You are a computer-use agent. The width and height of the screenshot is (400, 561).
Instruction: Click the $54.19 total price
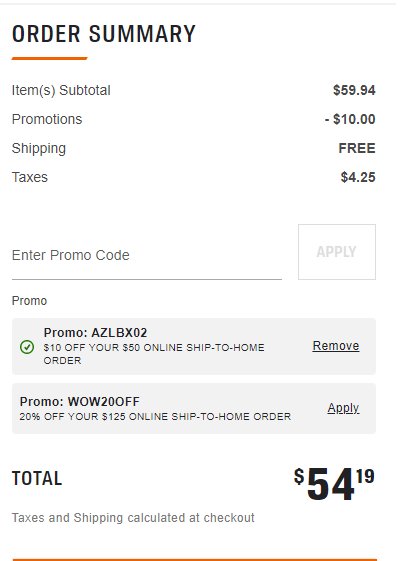point(334,484)
